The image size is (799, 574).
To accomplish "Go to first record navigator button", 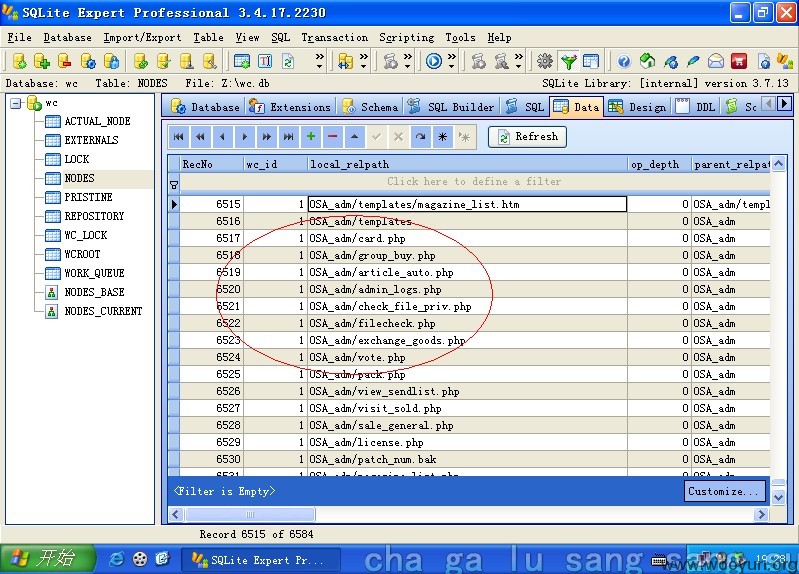I will pos(178,137).
